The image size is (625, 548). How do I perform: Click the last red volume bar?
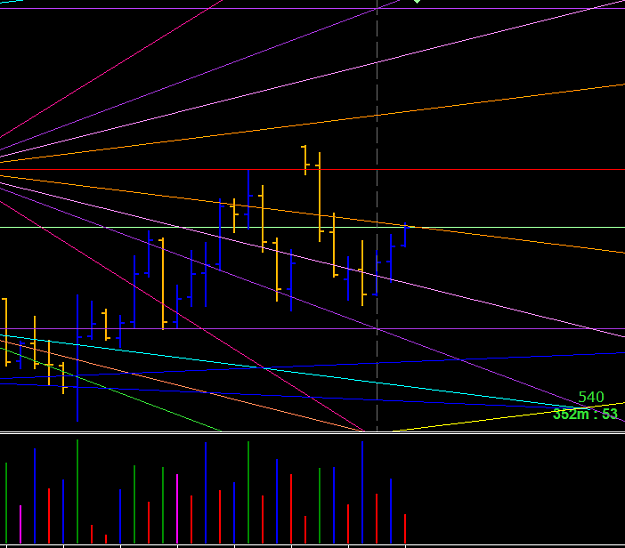click(405, 528)
